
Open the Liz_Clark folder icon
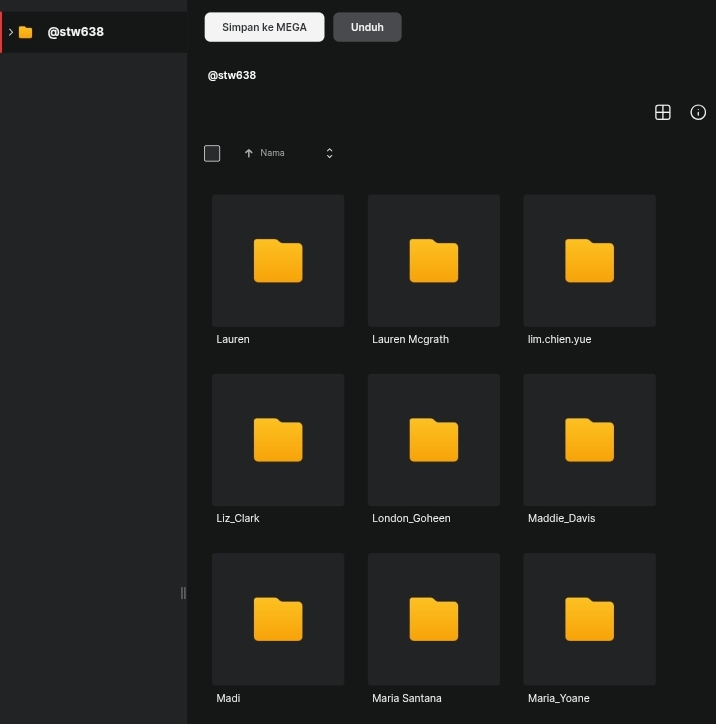pos(278,440)
